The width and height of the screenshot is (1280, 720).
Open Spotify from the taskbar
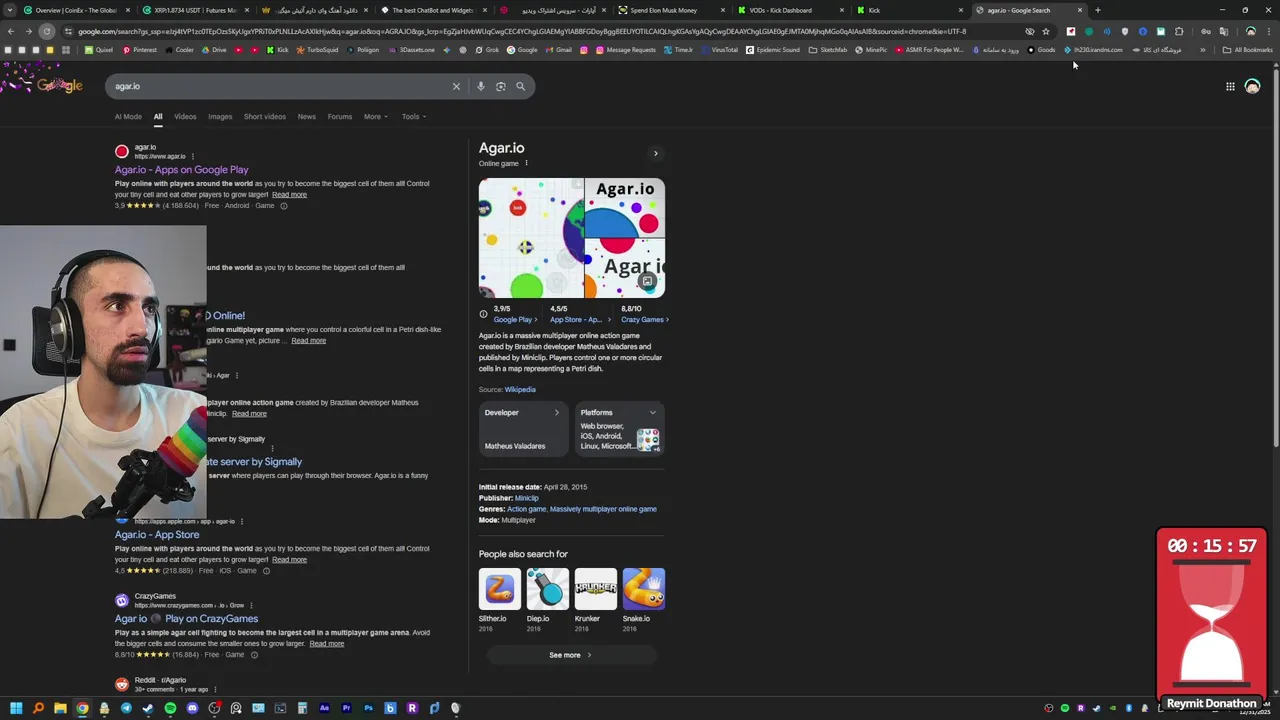pos(170,708)
